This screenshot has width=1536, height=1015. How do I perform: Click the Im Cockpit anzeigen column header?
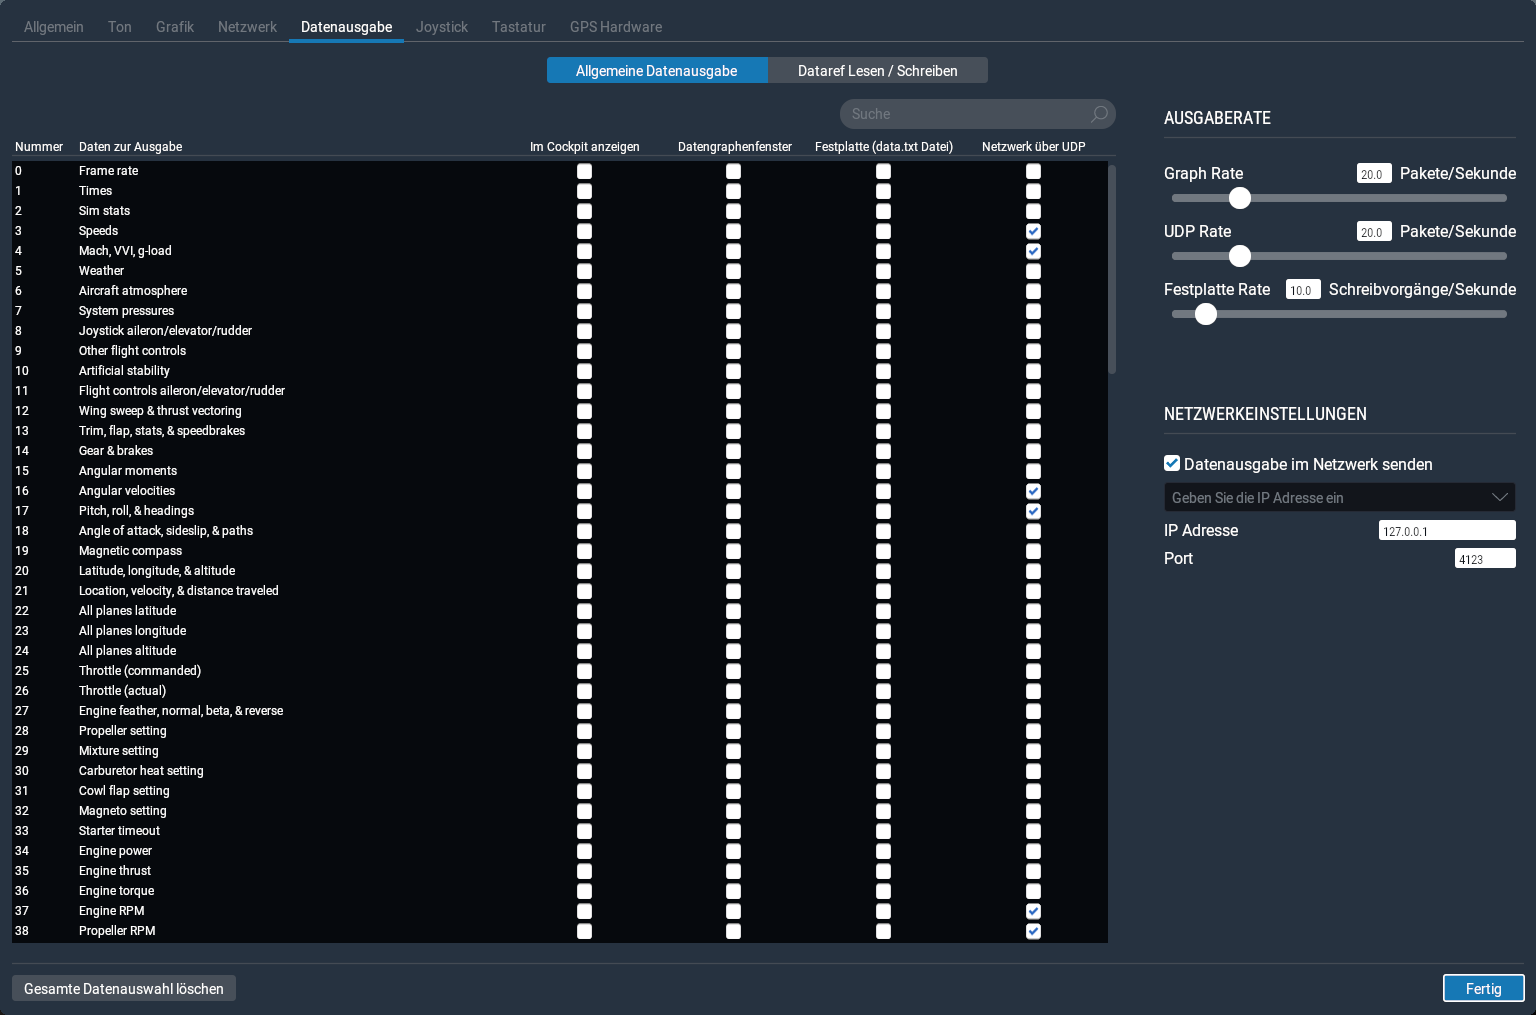[x=585, y=147]
